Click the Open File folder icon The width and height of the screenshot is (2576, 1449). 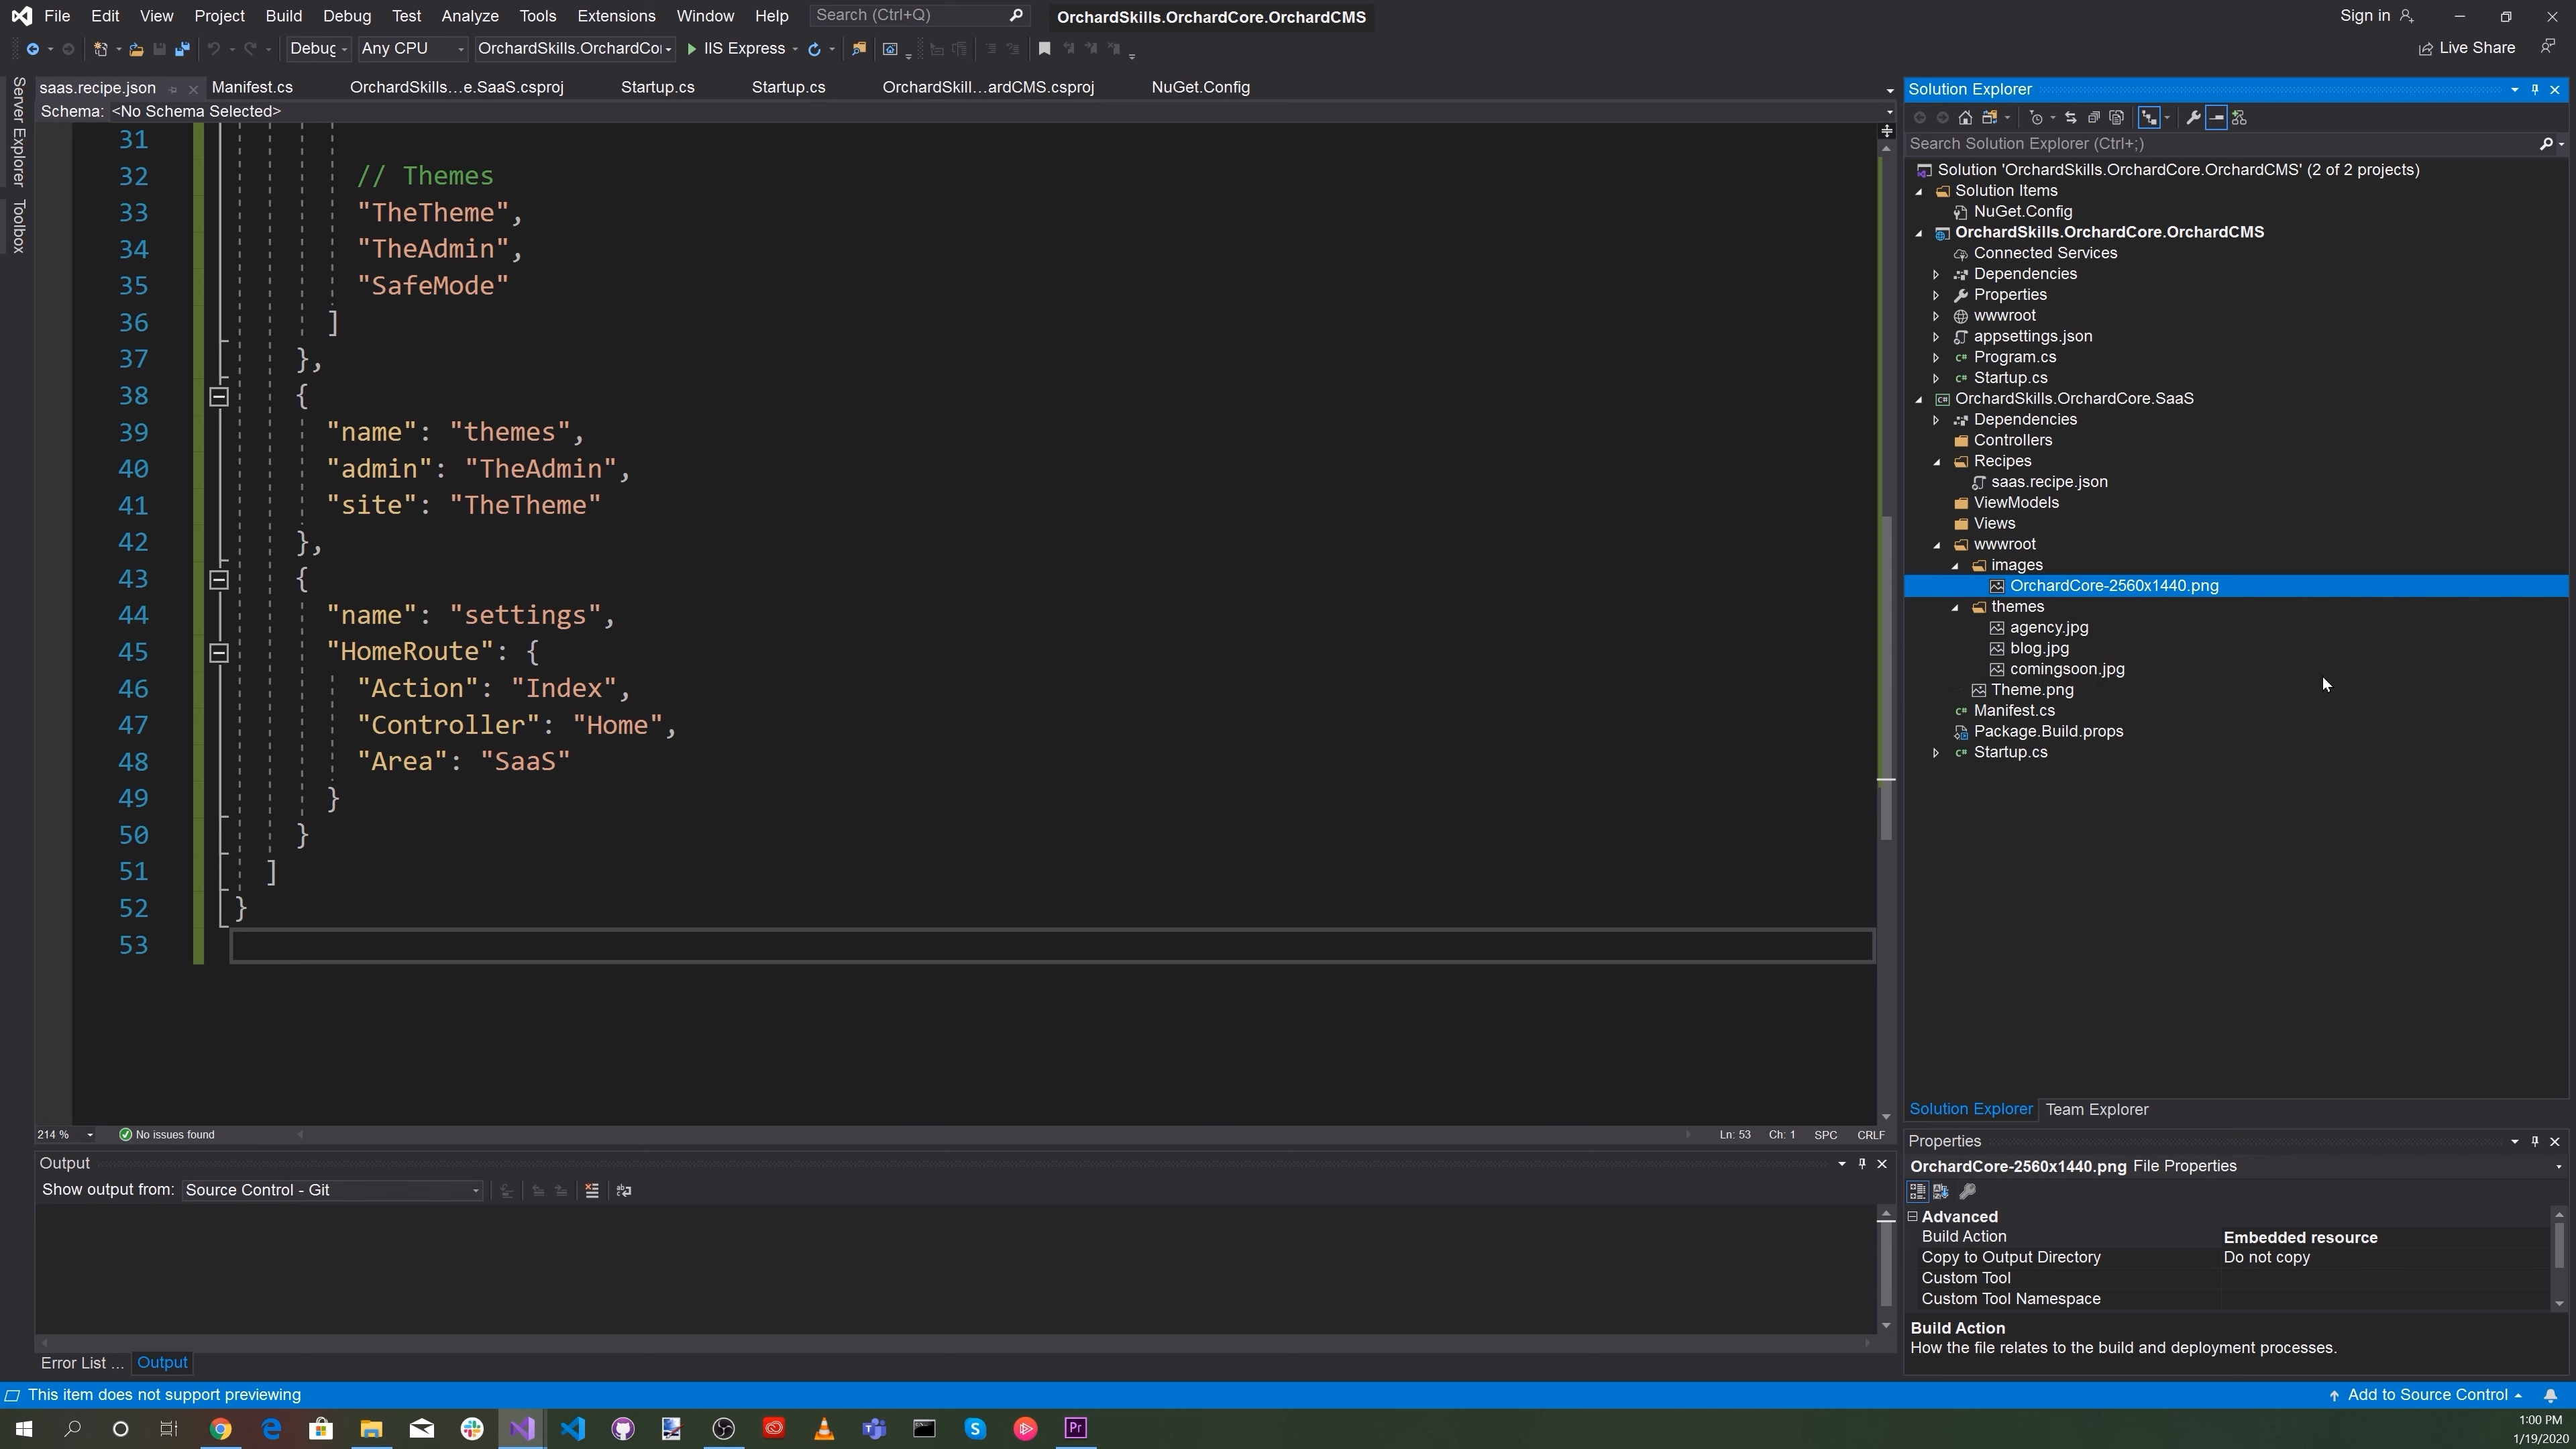pyautogui.click(x=136, y=49)
